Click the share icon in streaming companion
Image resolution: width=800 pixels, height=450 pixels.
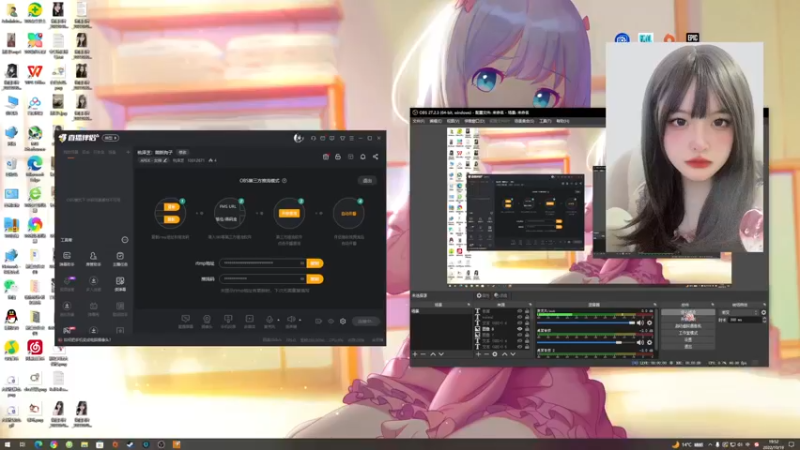(376, 157)
